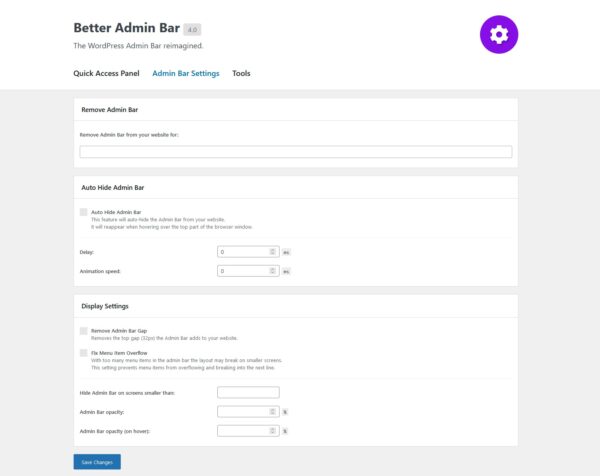Viewport: 600px width, 476px height.
Task: Enable the Auto Hide Admin Bar checkbox
Action: [x=83, y=212]
